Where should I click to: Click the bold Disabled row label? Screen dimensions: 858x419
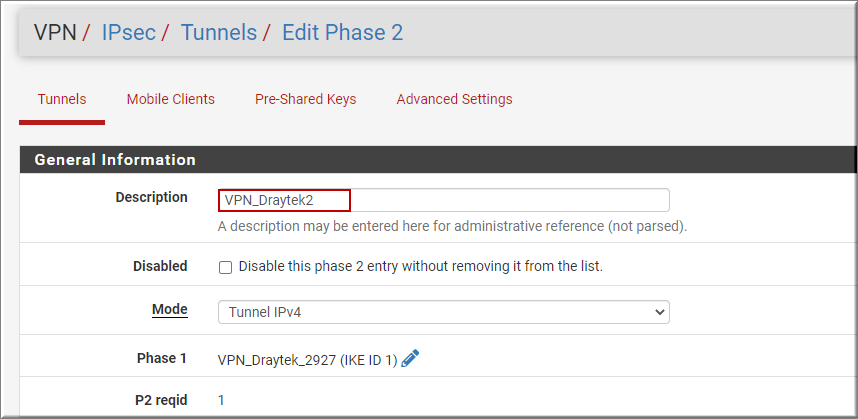160,266
